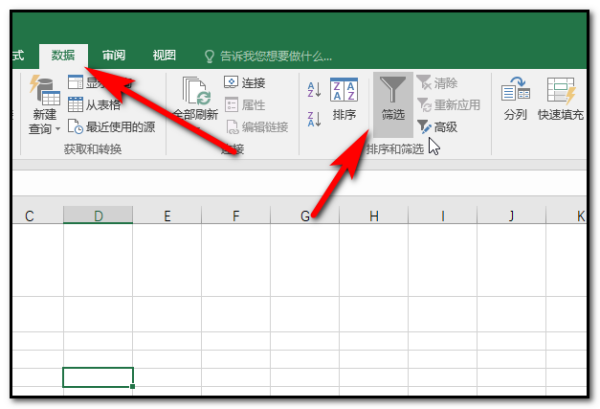Open the 排序 sort dialog
This screenshot has width=600, height=409.
(344, 99)
